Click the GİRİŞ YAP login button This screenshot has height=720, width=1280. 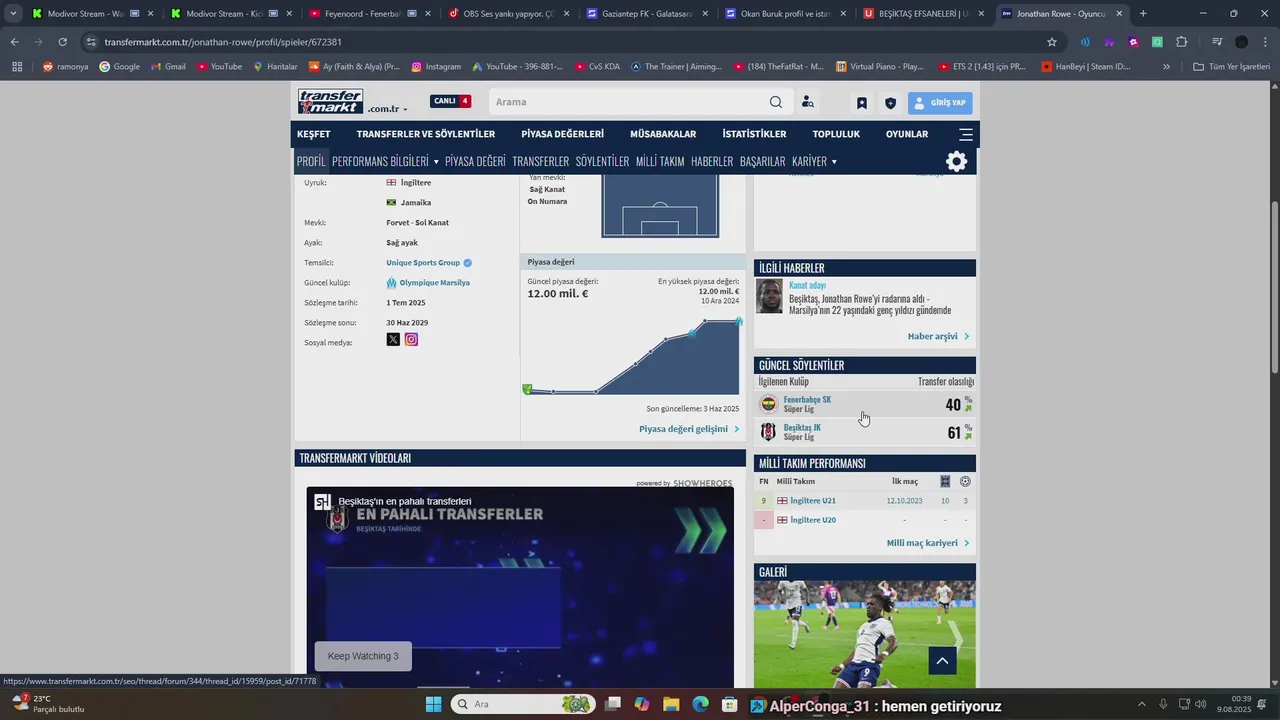940,103
